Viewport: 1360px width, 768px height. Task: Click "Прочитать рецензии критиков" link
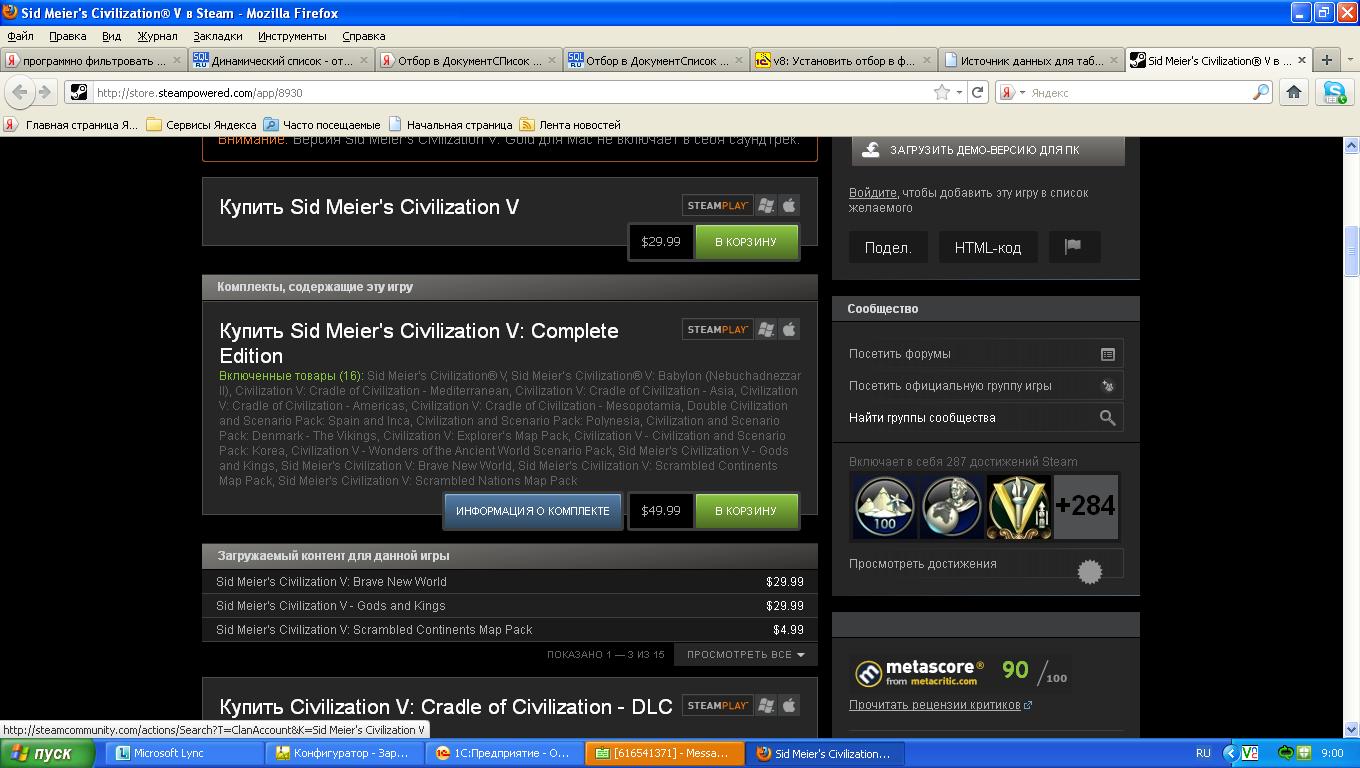pyautogui.click(x=935, y=705)
